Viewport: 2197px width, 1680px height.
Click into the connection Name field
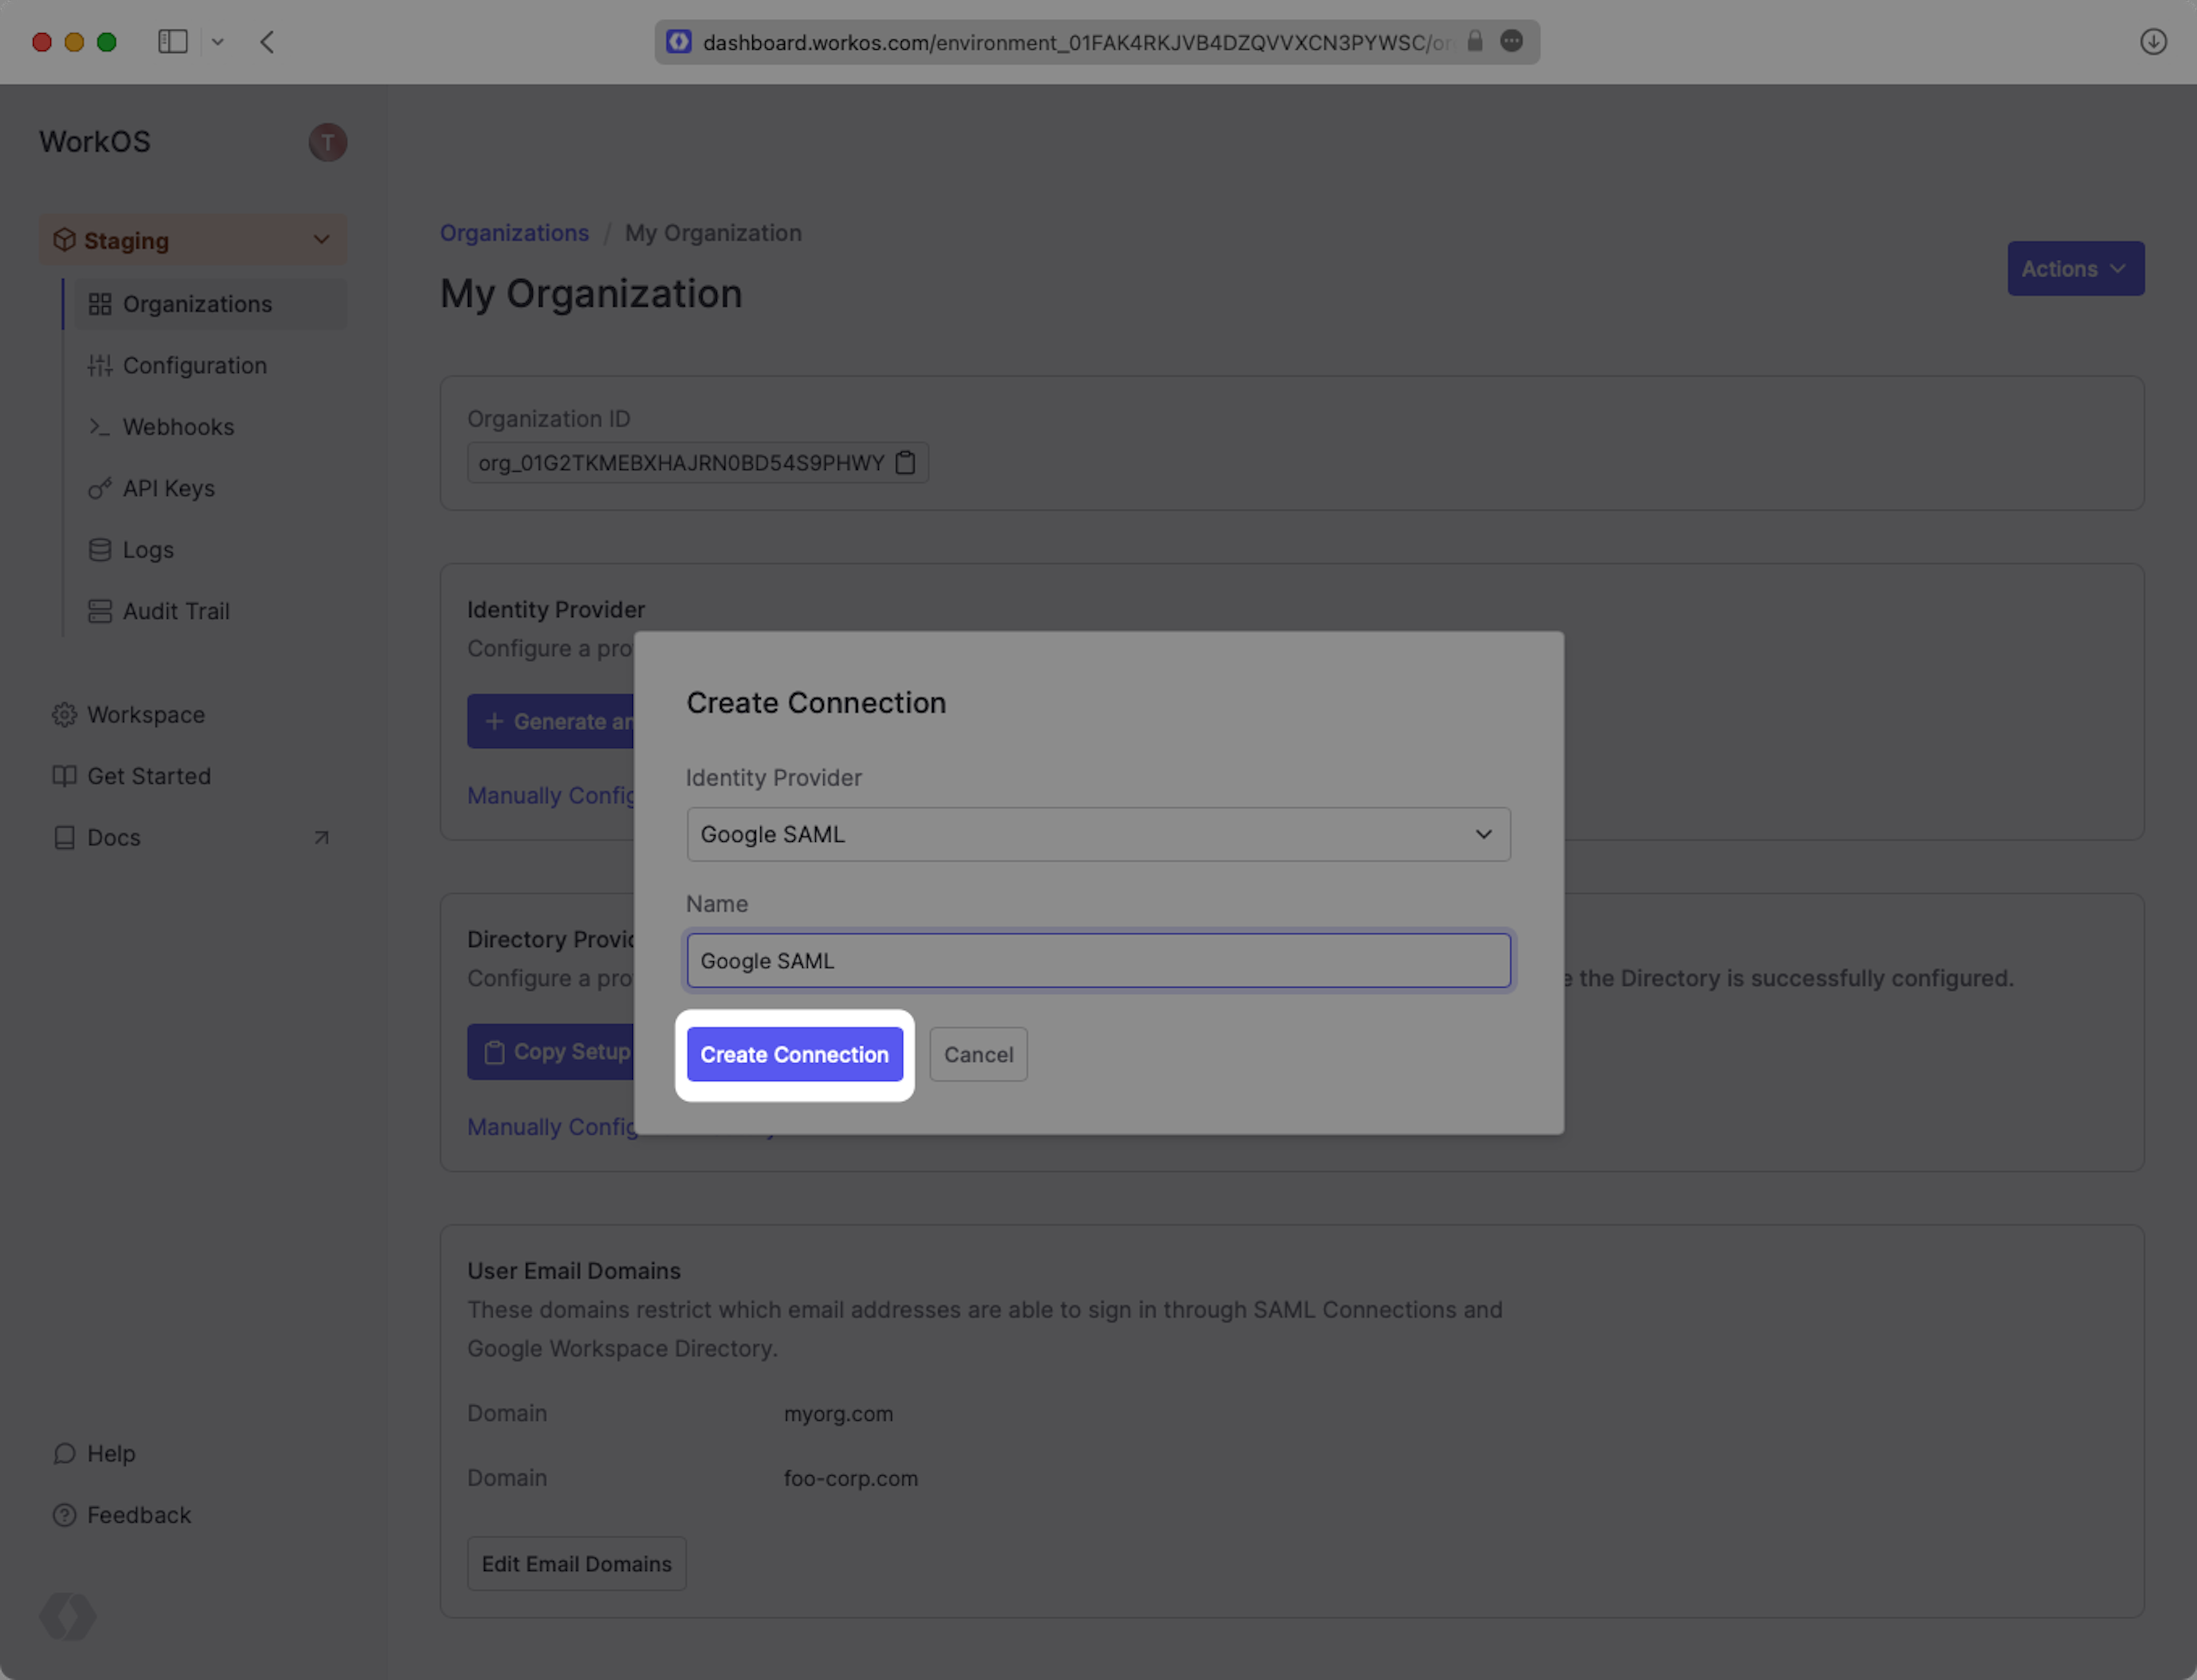pos(1097,960)
